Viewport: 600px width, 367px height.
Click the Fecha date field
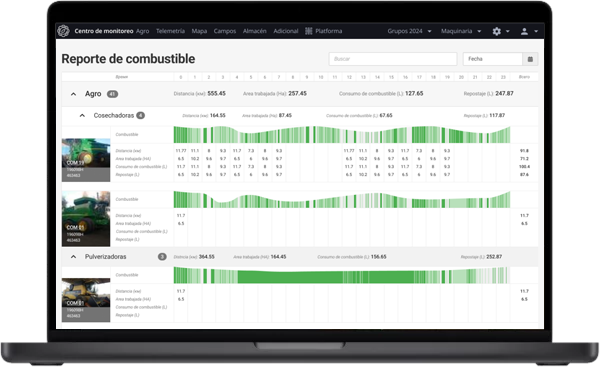click(x=493, y=59)
